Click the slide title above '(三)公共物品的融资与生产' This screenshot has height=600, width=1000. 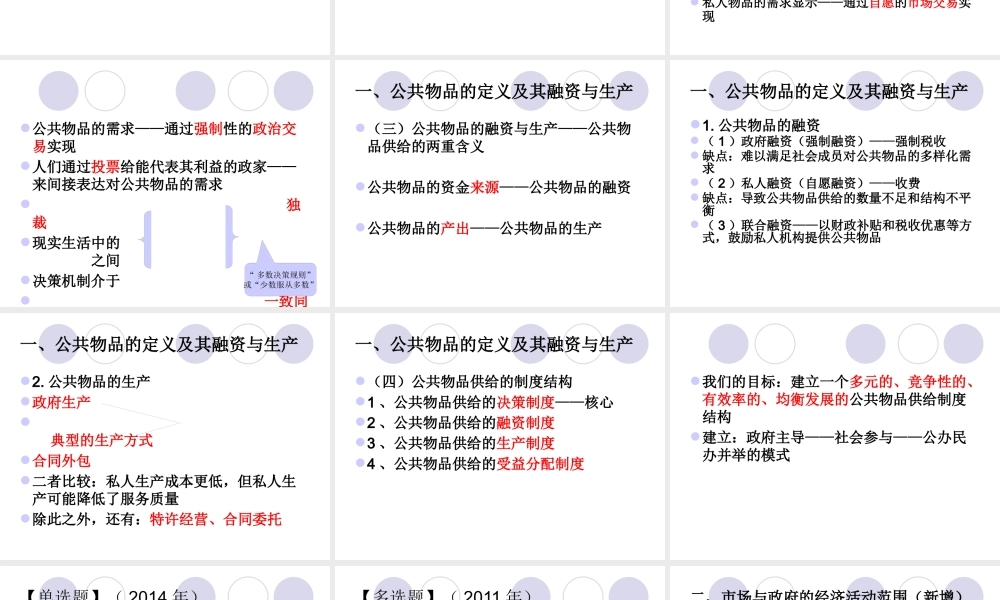click(x=494, y=92)
